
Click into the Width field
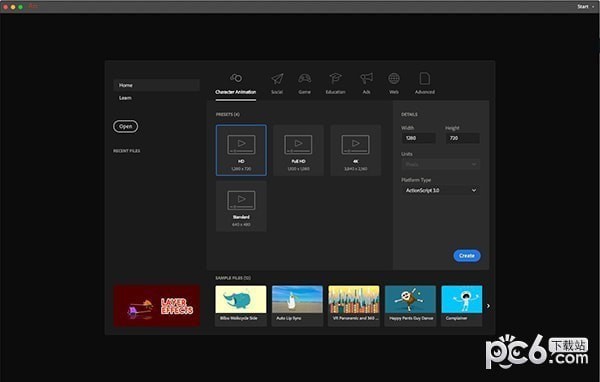coord(419,138)
